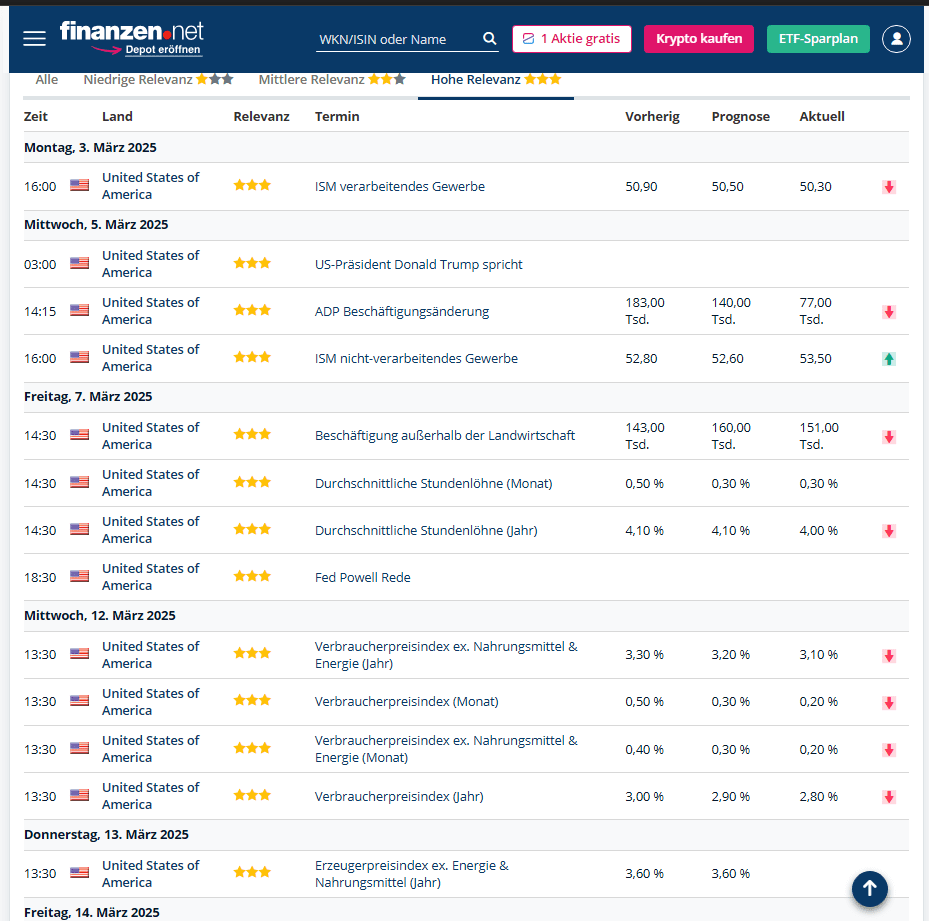Open Verbraucherpreisindex (Monat) event
The height and width of the screenshot is (921, 929).
coord(407,702)
